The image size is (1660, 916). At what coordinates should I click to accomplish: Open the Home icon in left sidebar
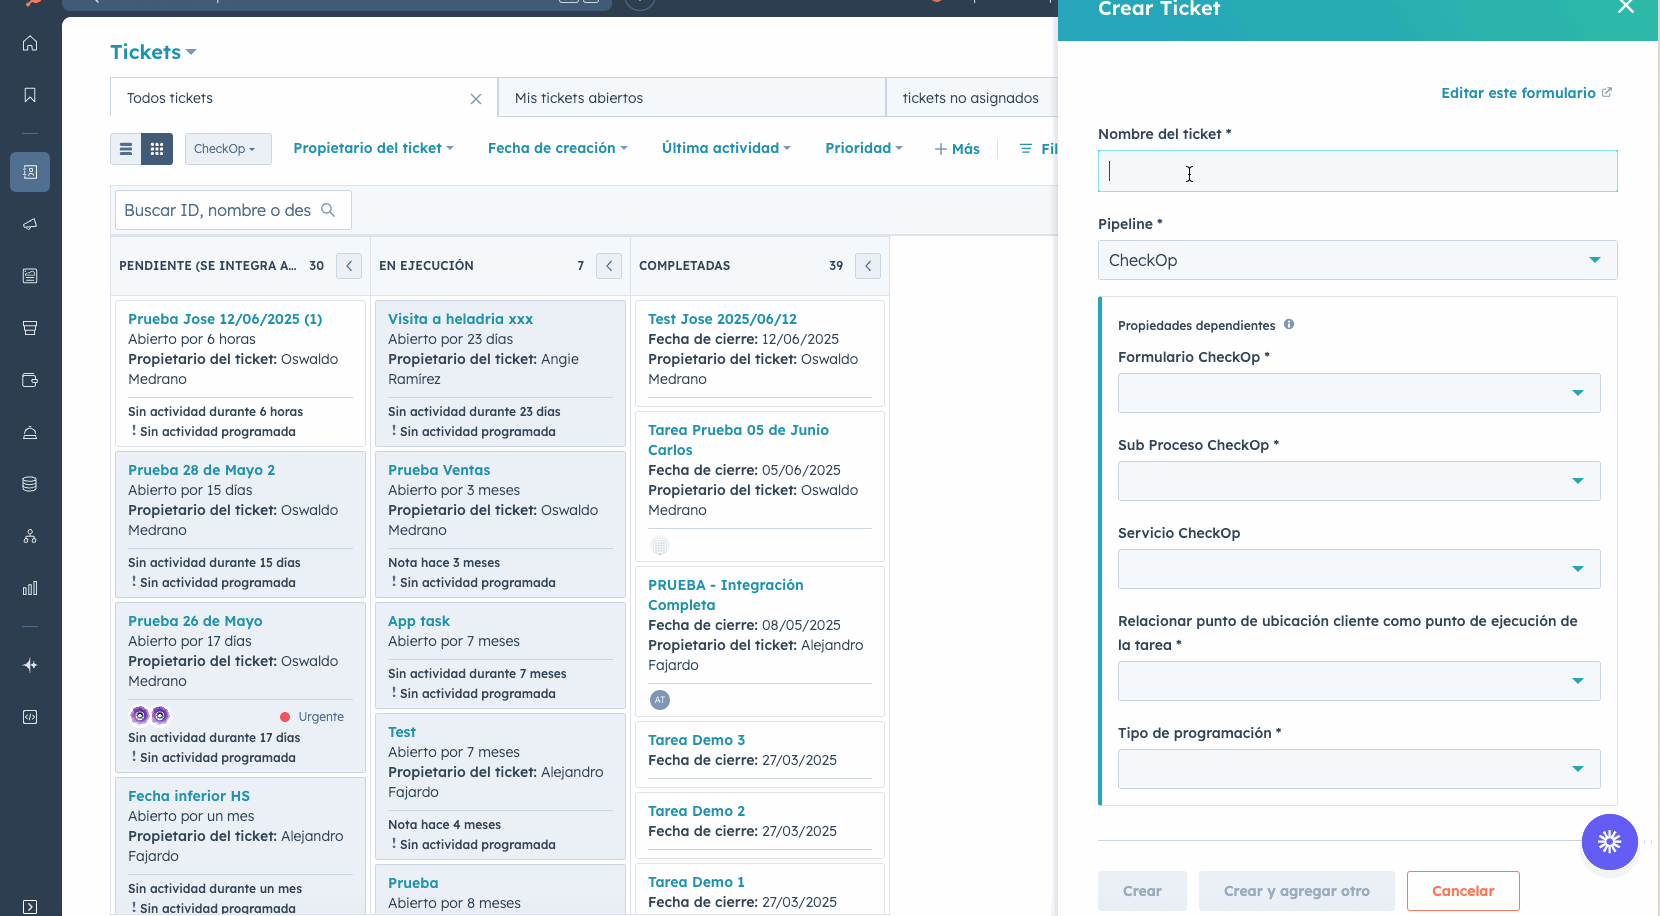point(30,43)
